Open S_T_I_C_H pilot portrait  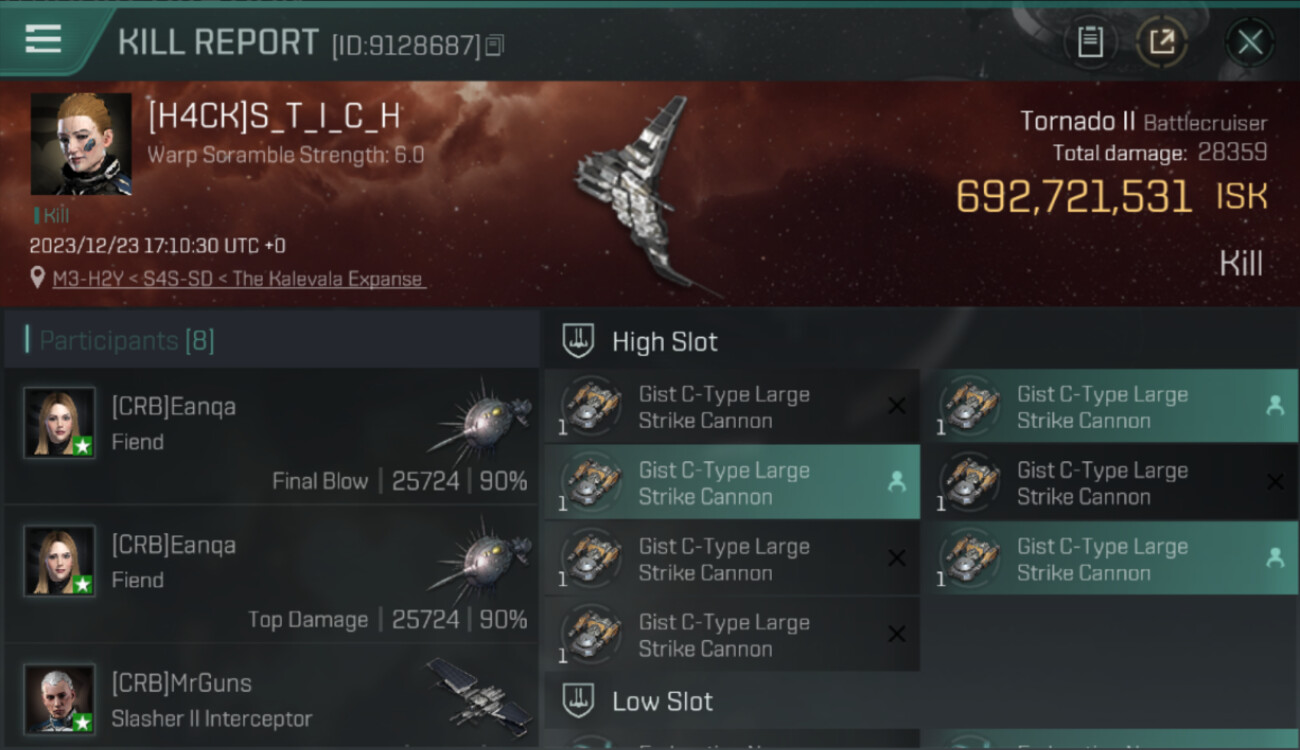pyautogui.click(x=81, y=144)
